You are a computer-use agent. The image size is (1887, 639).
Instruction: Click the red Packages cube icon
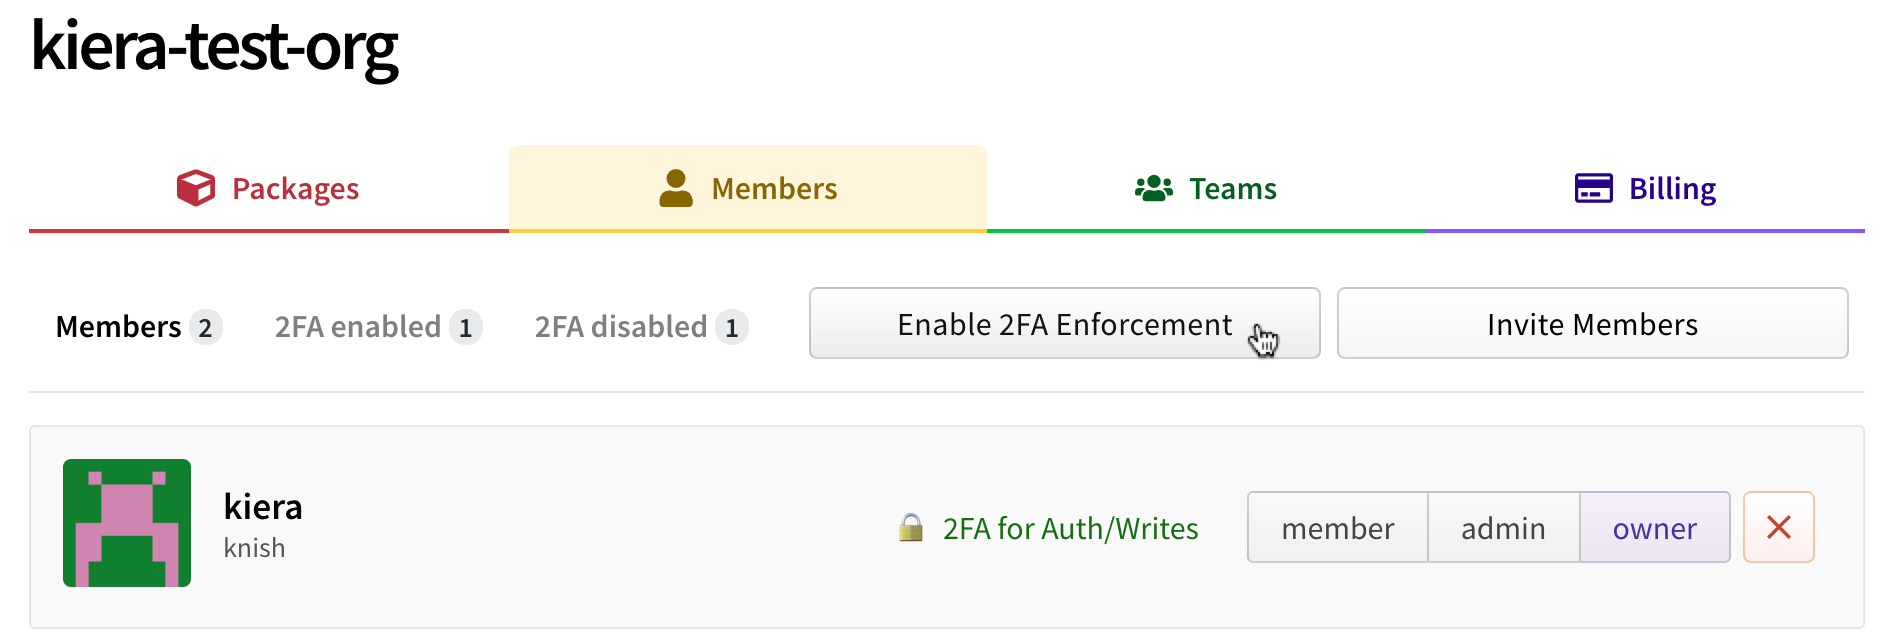[196, 188]
